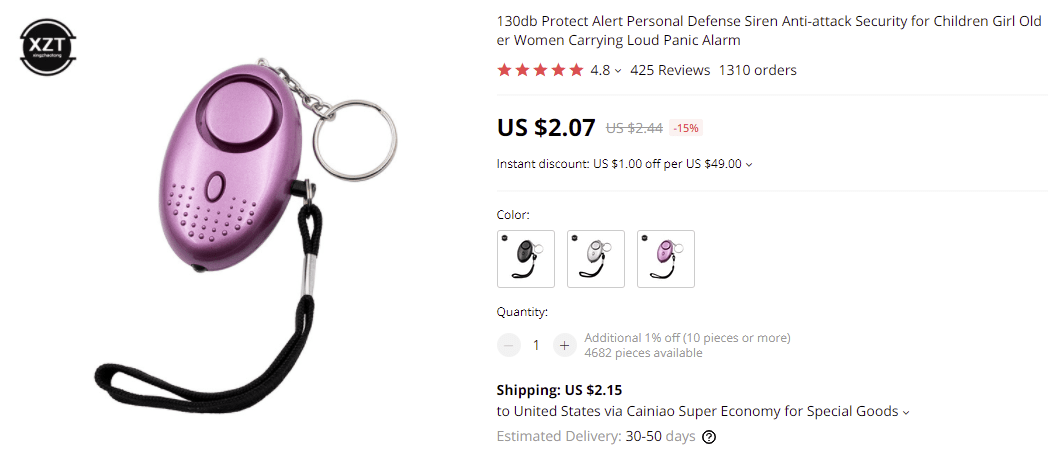The width and height of the screenshot is (1054, 461).
Task: Expand the 4.8 rating breakdown chevron
Action: pyautogui.click(x=618, y=71)
